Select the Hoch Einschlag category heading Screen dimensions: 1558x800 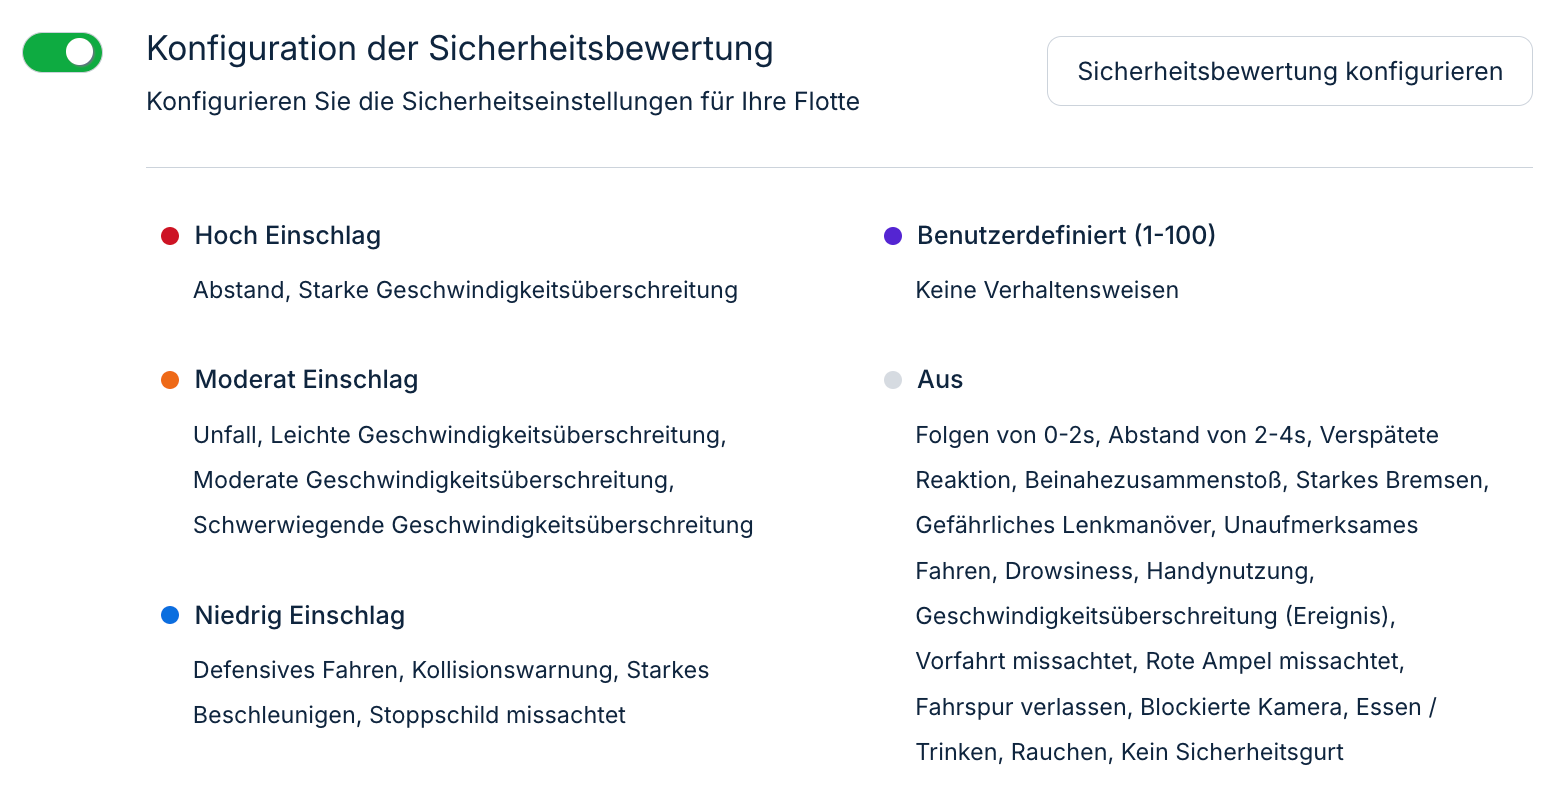pos(288,235)
